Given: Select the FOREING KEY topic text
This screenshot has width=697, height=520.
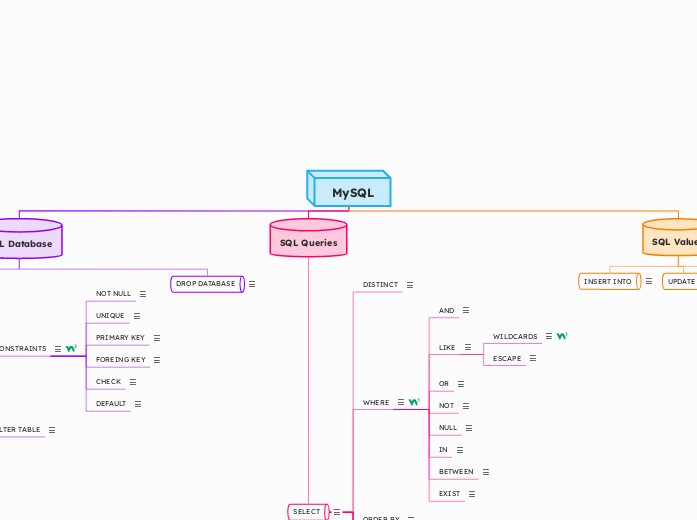Looking at the screenshot, I should [x=121, y=360].
